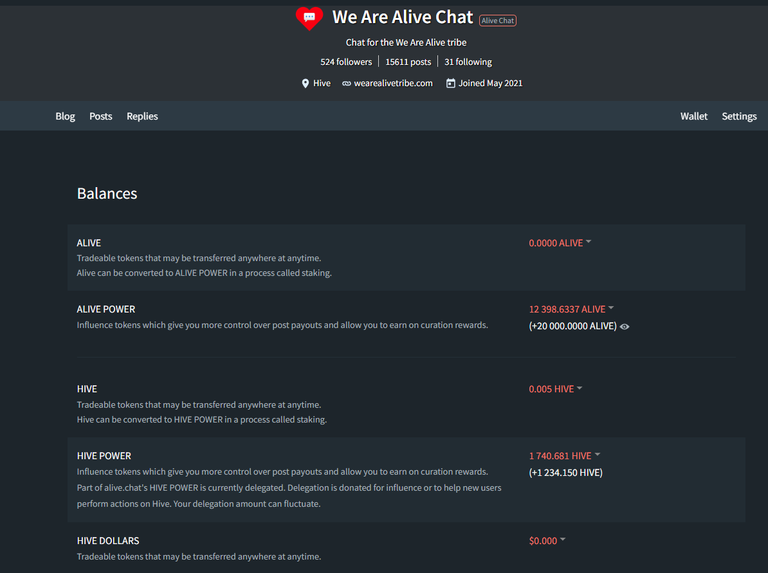The height and width of the screenshot is (573, 768).
Task: Click the HIVE row label
Action: point(87,389)
